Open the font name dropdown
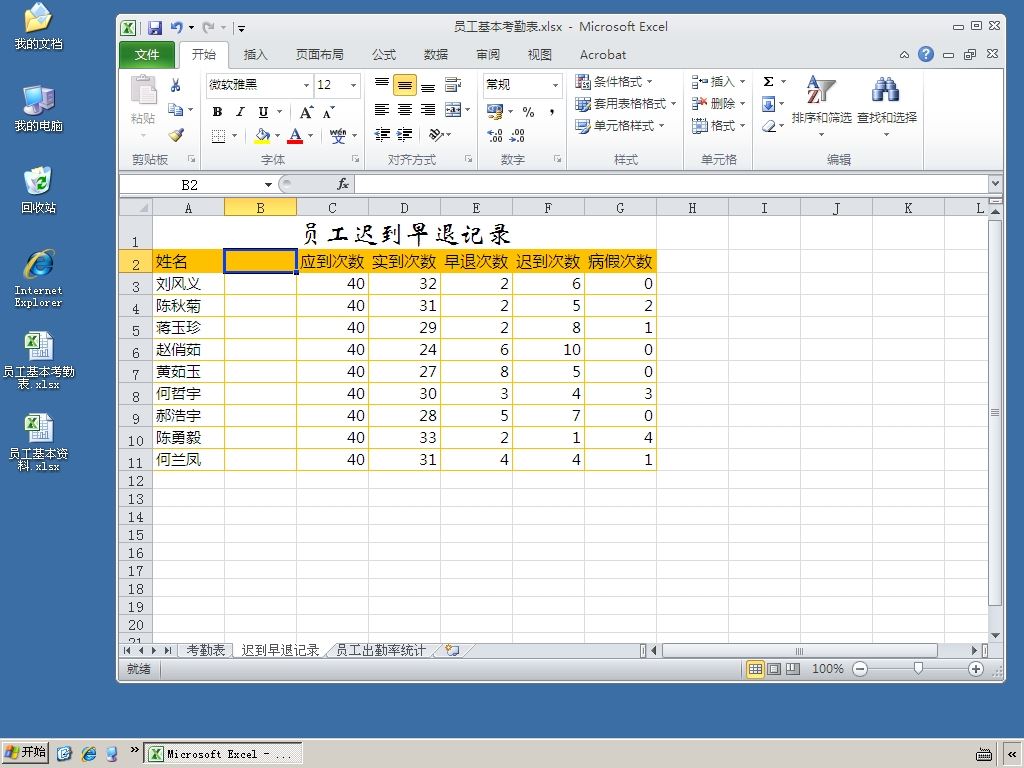The image size is (1024, 768). tap(306, 86)
